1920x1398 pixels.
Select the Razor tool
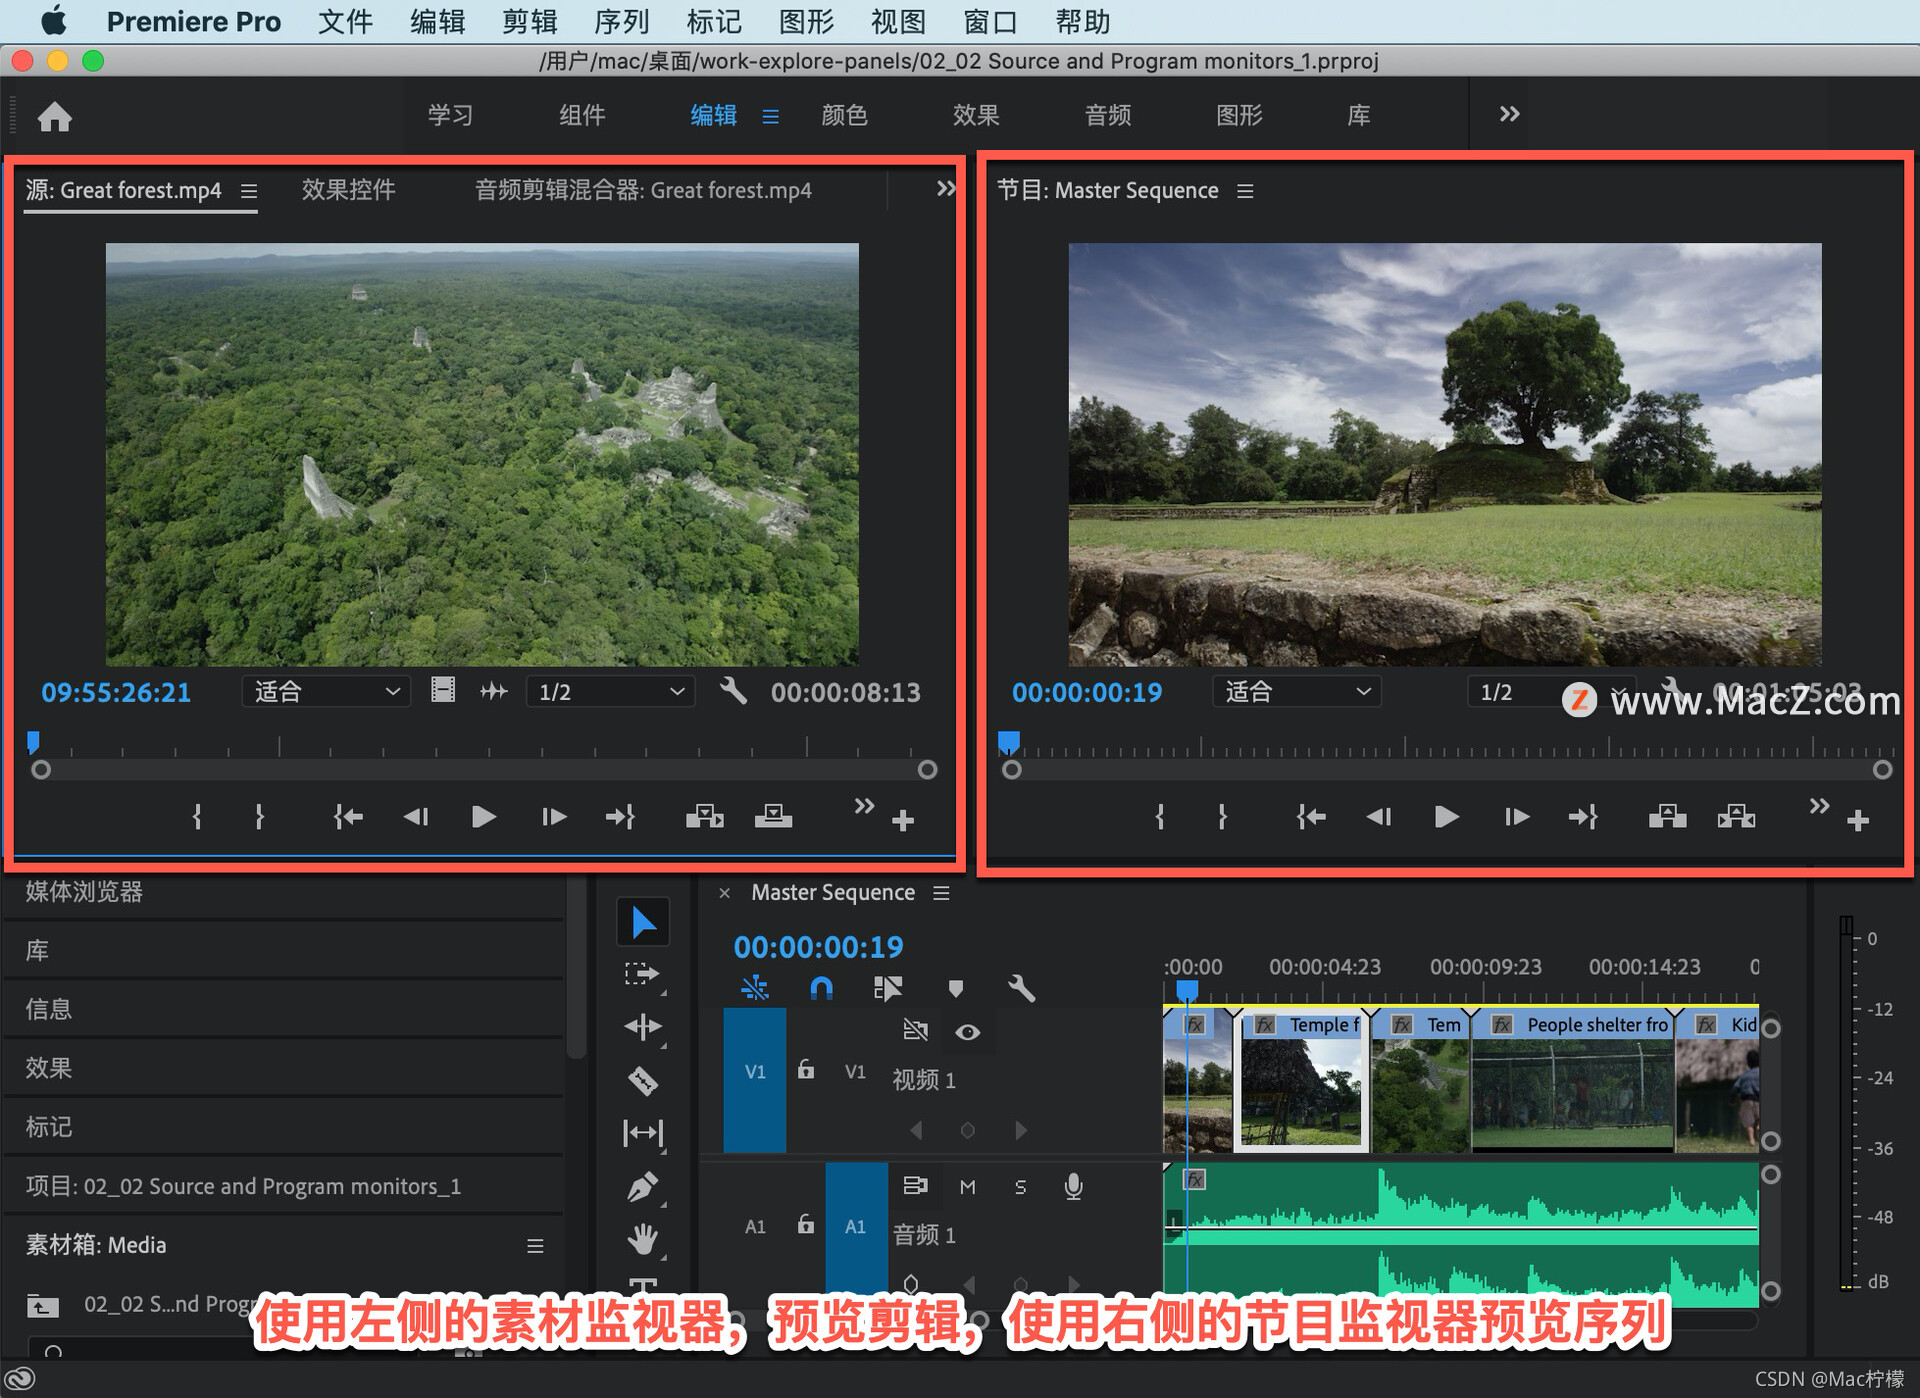click(x=643, y=1080)
